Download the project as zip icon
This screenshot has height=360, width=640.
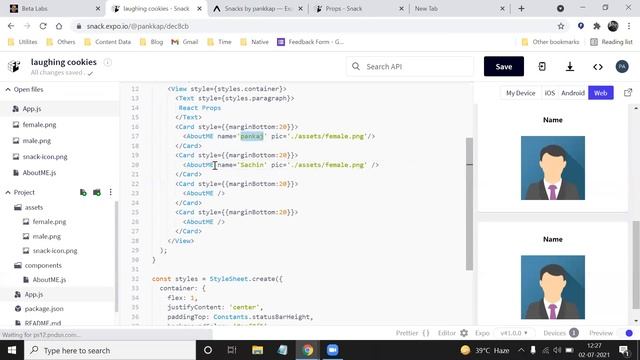570,67
